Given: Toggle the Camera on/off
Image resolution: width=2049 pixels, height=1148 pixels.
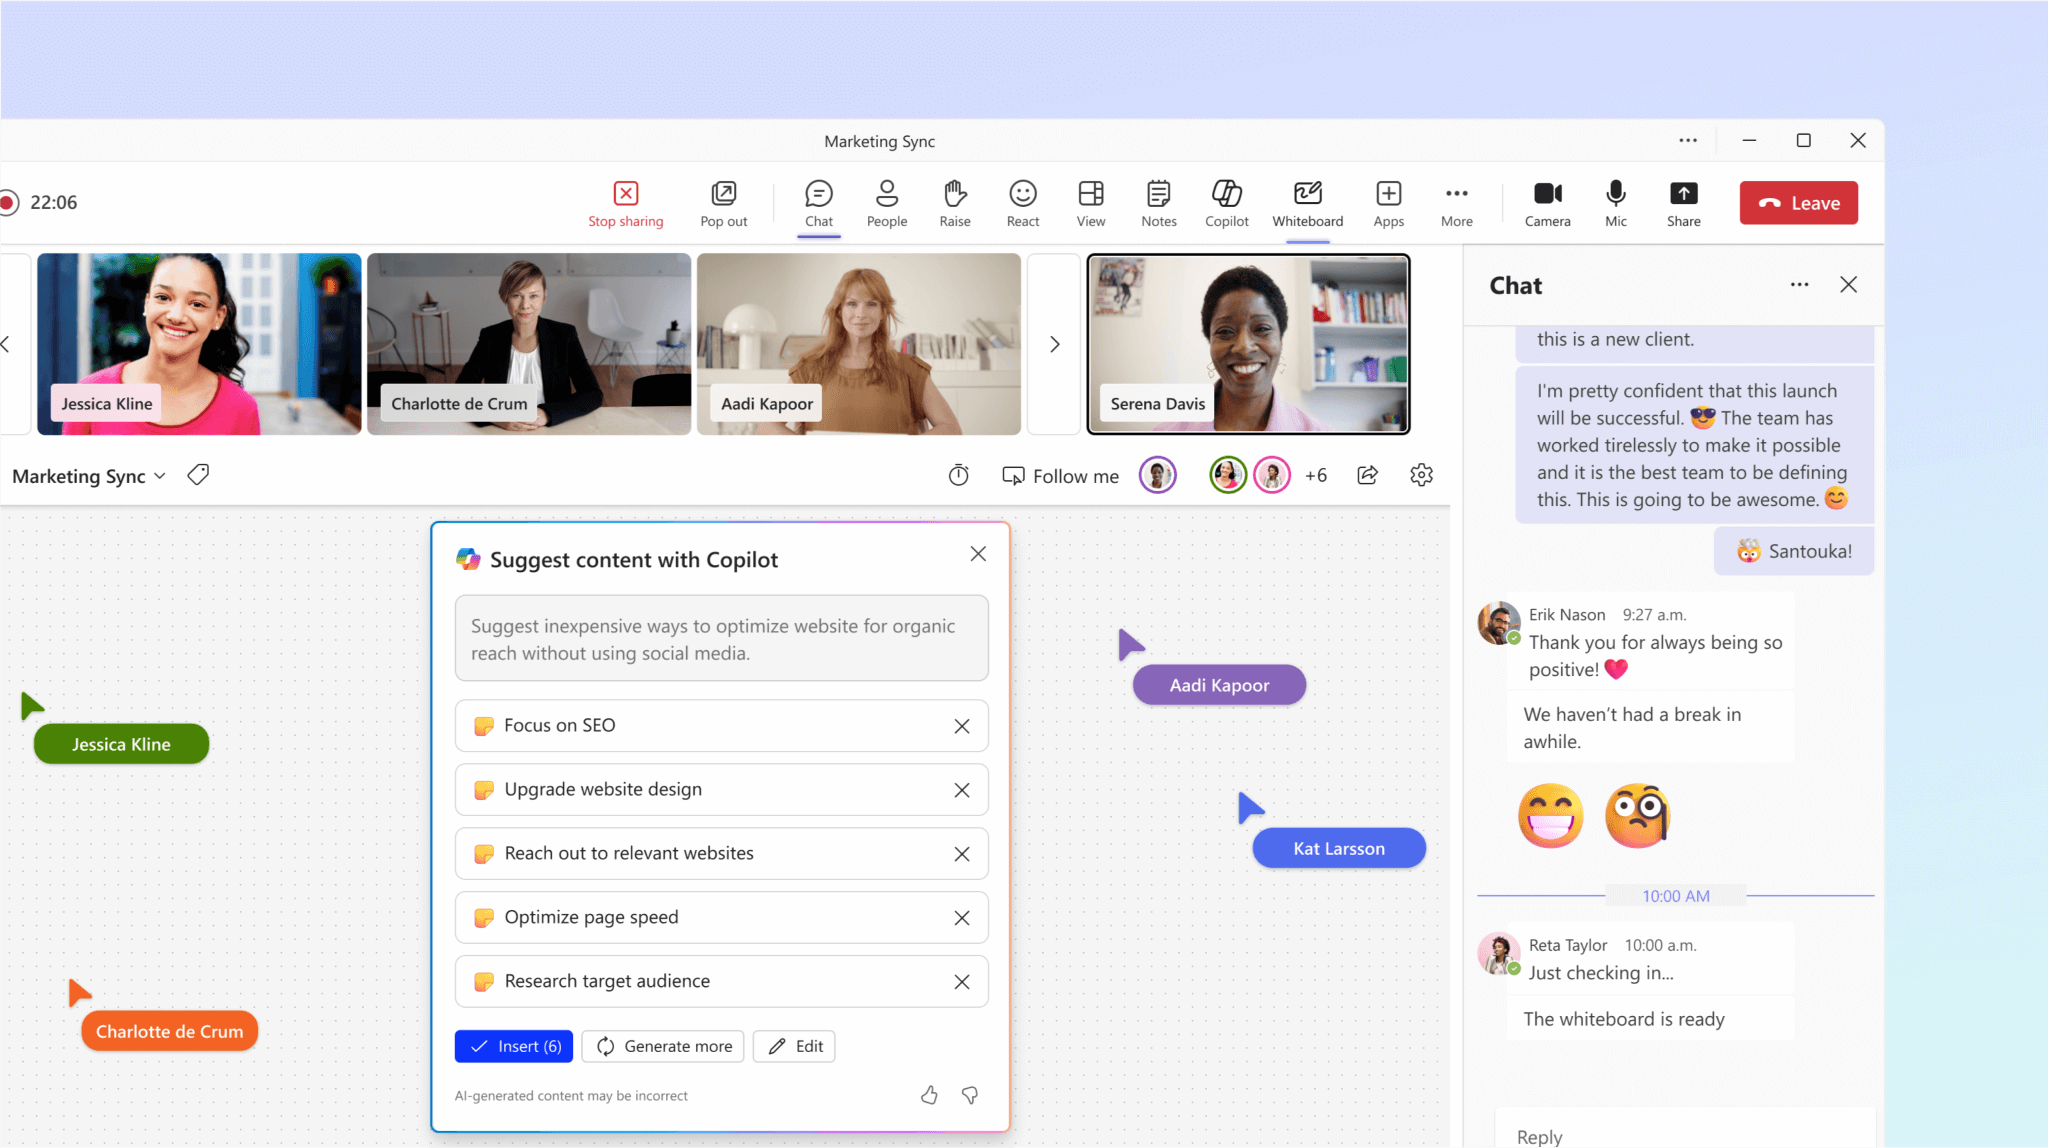Looking at the screenshot, I should point(1547,201).
